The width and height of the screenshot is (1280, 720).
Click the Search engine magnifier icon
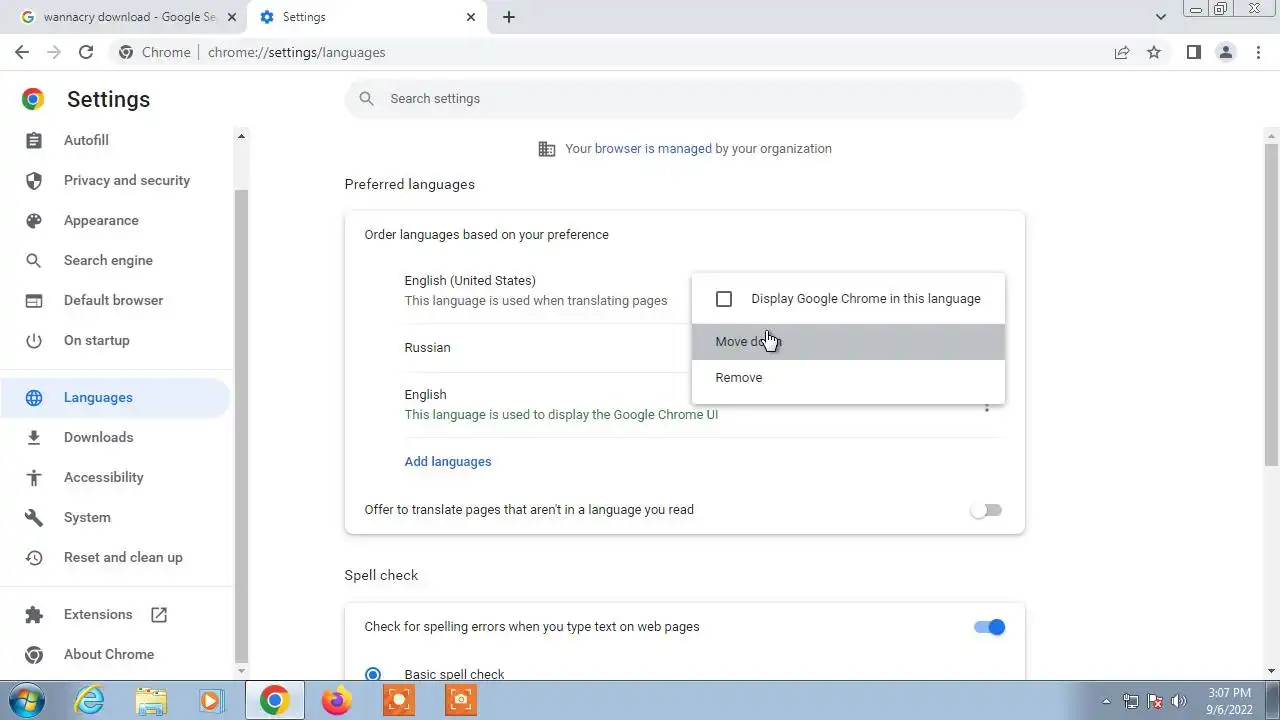[x=34, y=261]
